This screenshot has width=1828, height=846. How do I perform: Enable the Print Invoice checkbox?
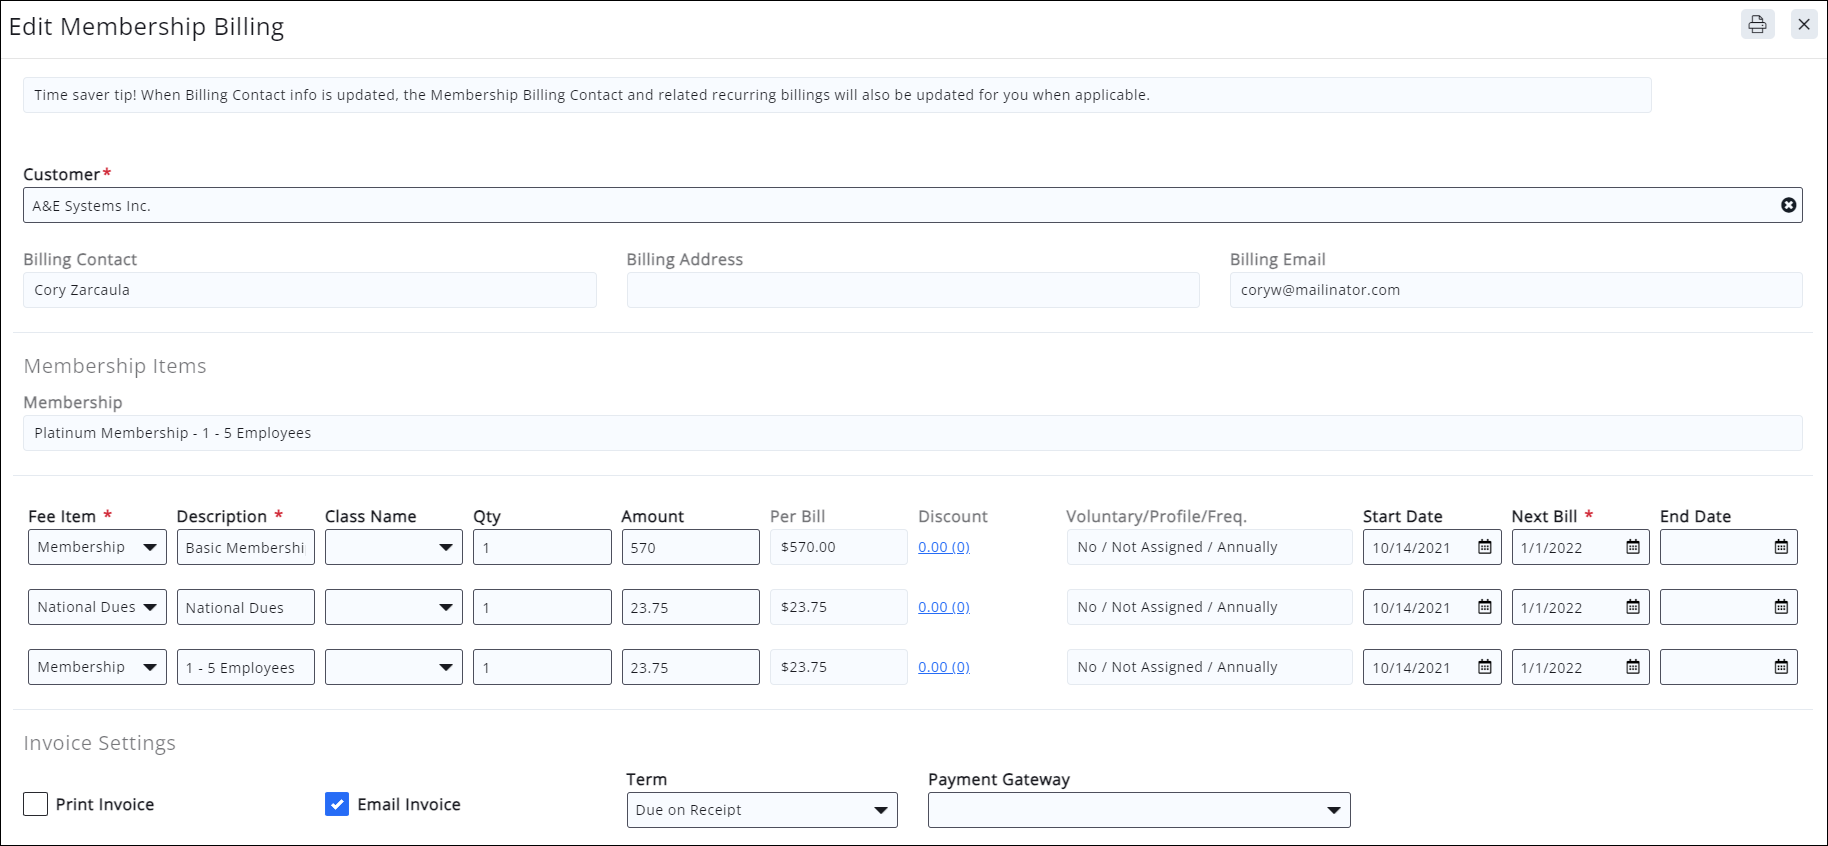pyautogui.click(x=36, y=804)
